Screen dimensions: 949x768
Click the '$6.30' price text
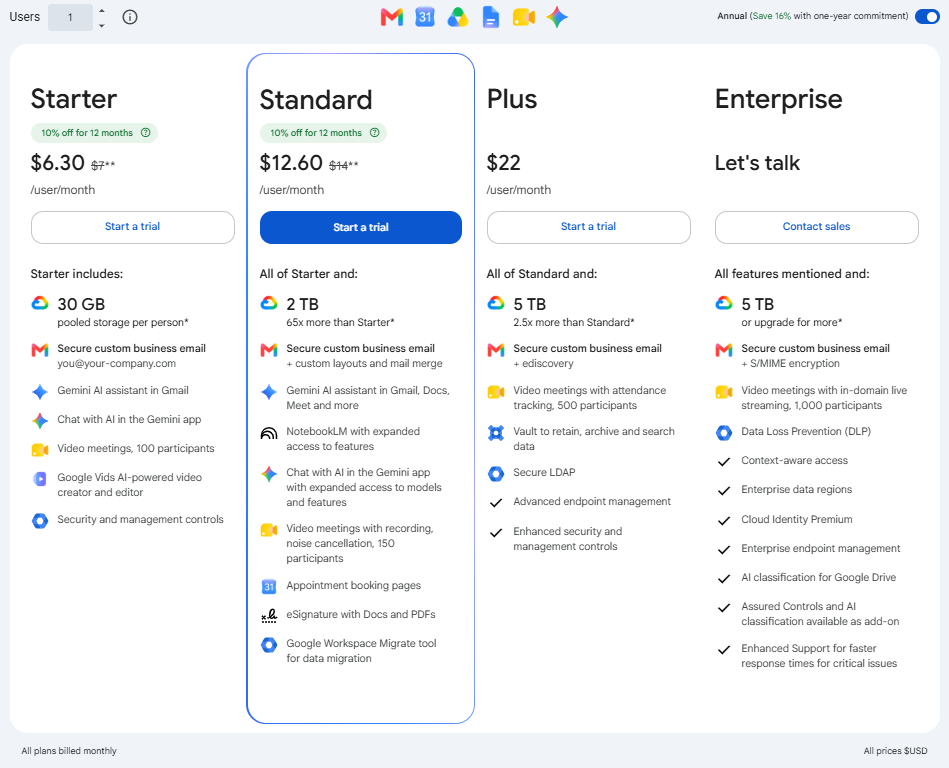click(x=57, y=163)
